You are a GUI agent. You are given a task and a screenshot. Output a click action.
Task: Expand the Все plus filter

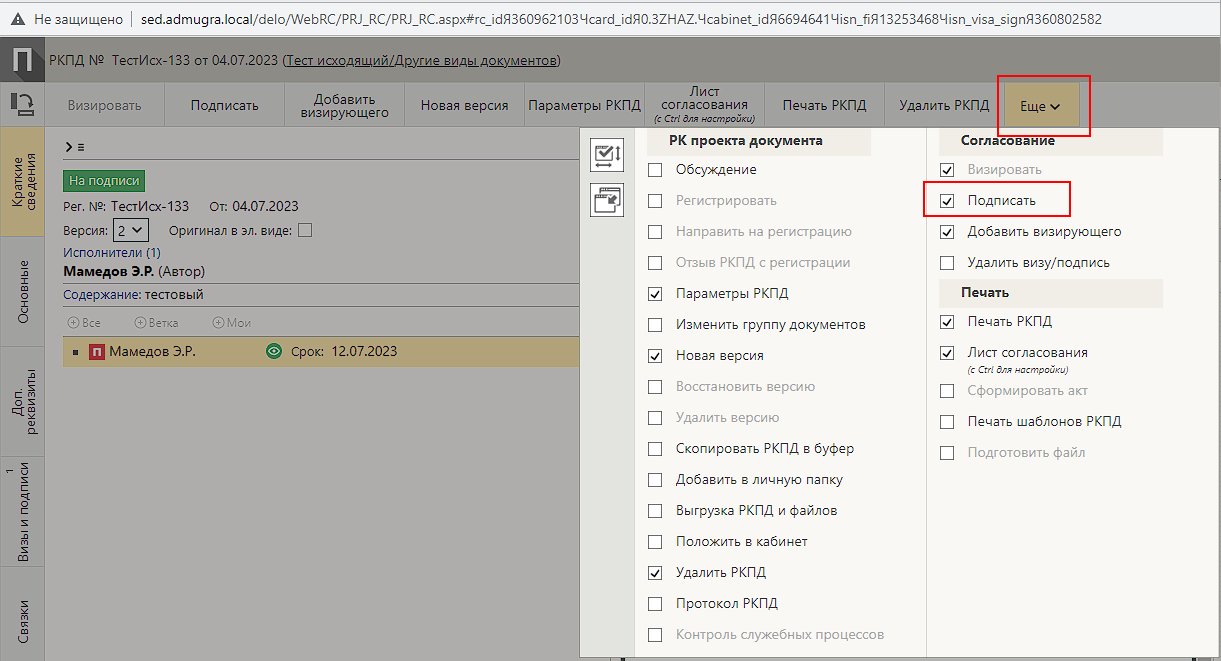(84, 323)
